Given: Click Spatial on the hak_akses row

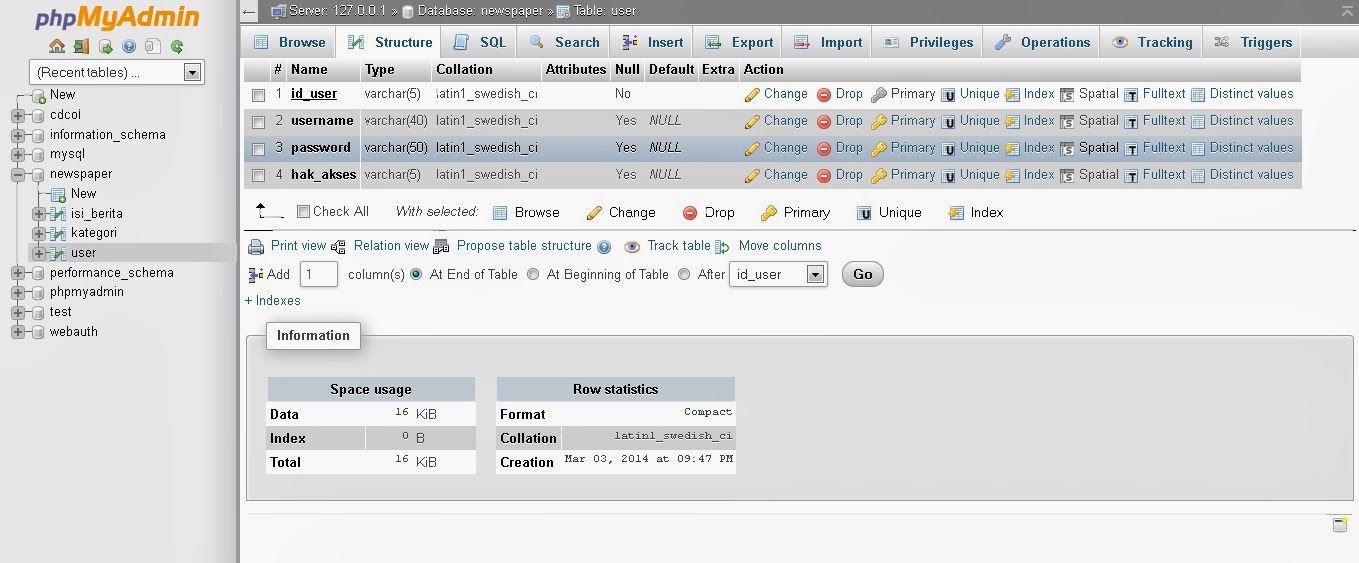Looking at the screenshot, I should click(x=1089, y=175).
